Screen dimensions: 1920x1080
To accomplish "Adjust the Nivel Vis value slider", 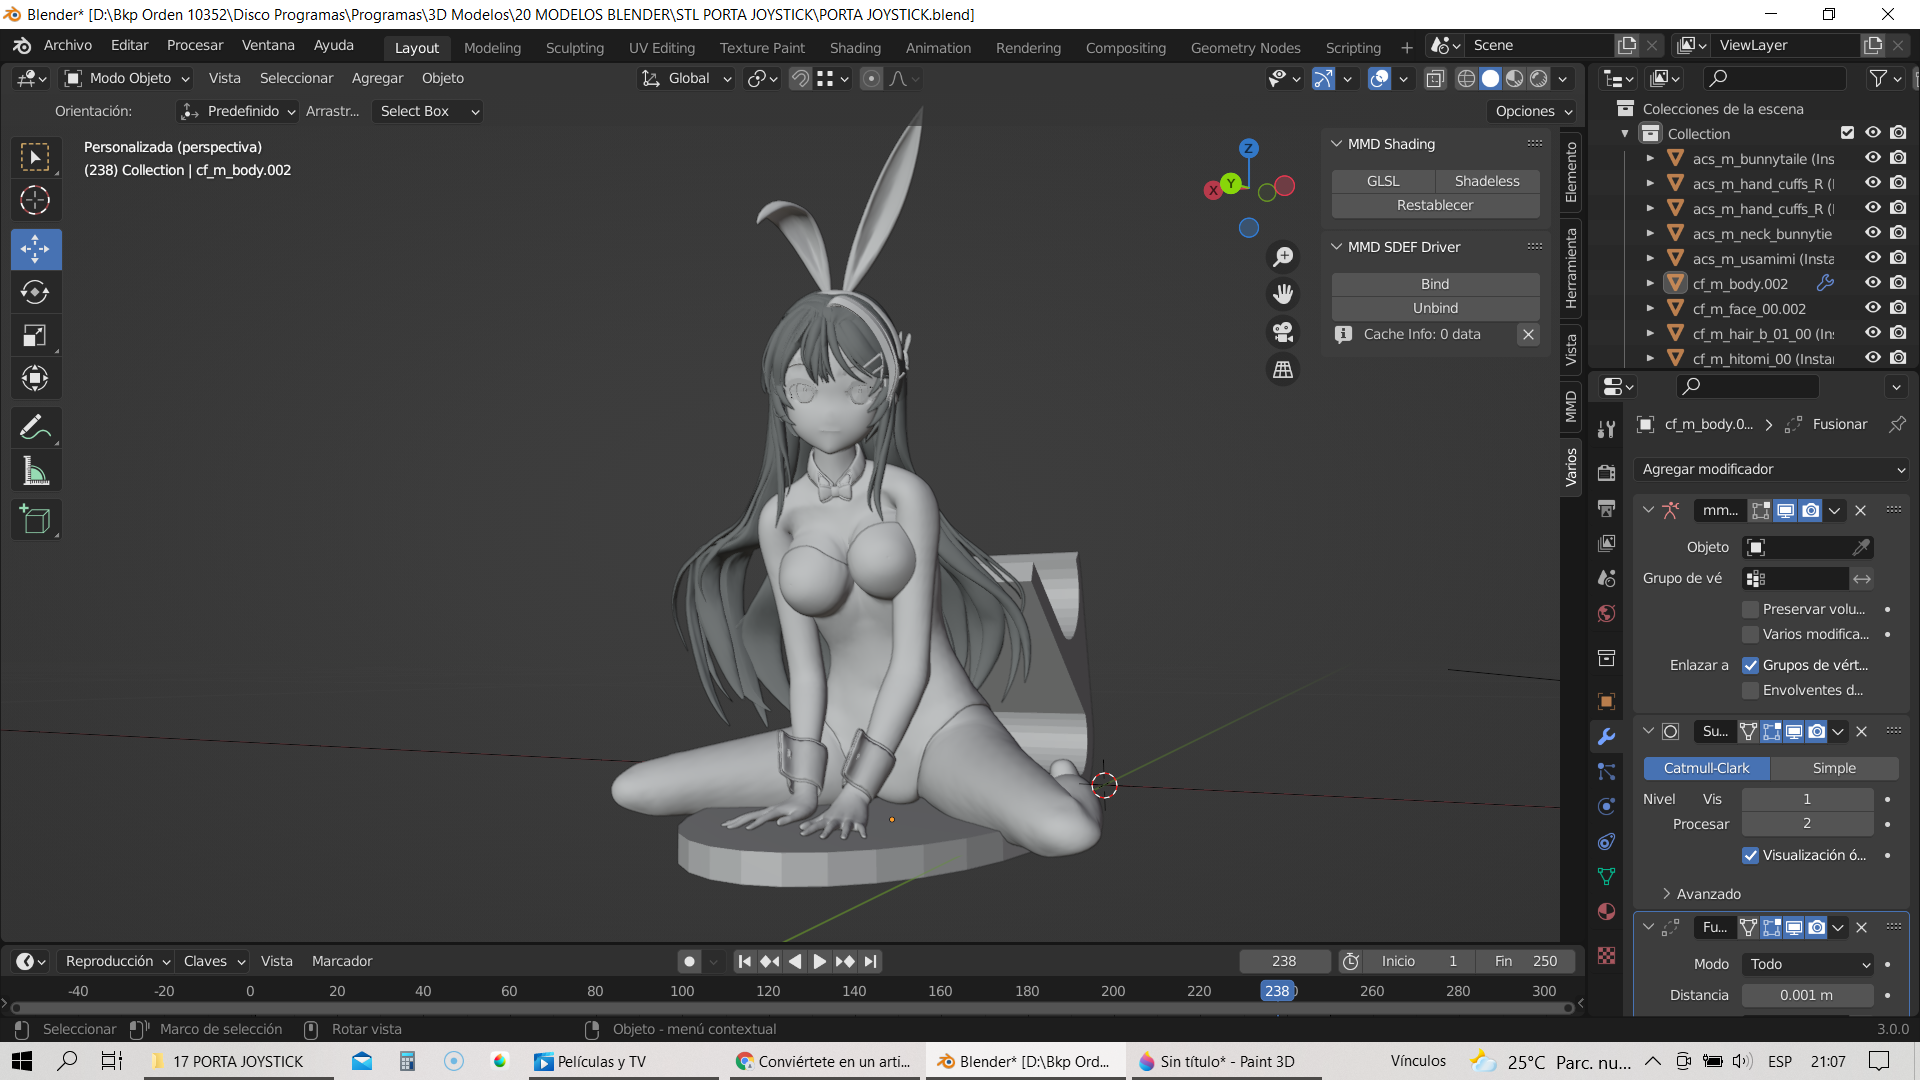I will pyautogui.click(x=1807, y=799).
